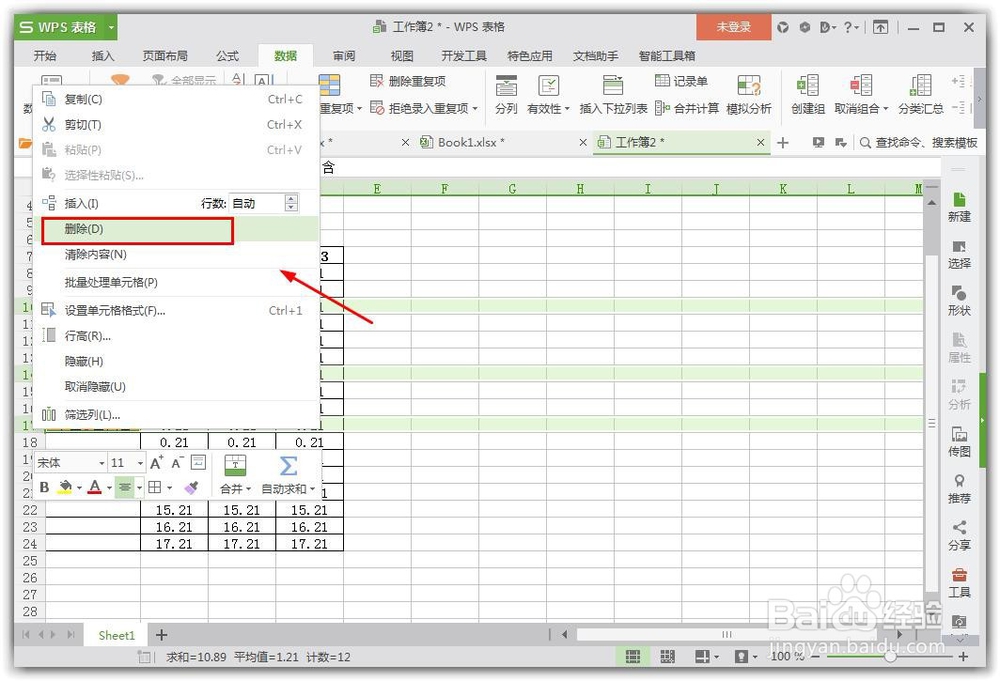Click New (新建) in right sidebar
This screenshot has width=1000, height=681.
point(959,207)
